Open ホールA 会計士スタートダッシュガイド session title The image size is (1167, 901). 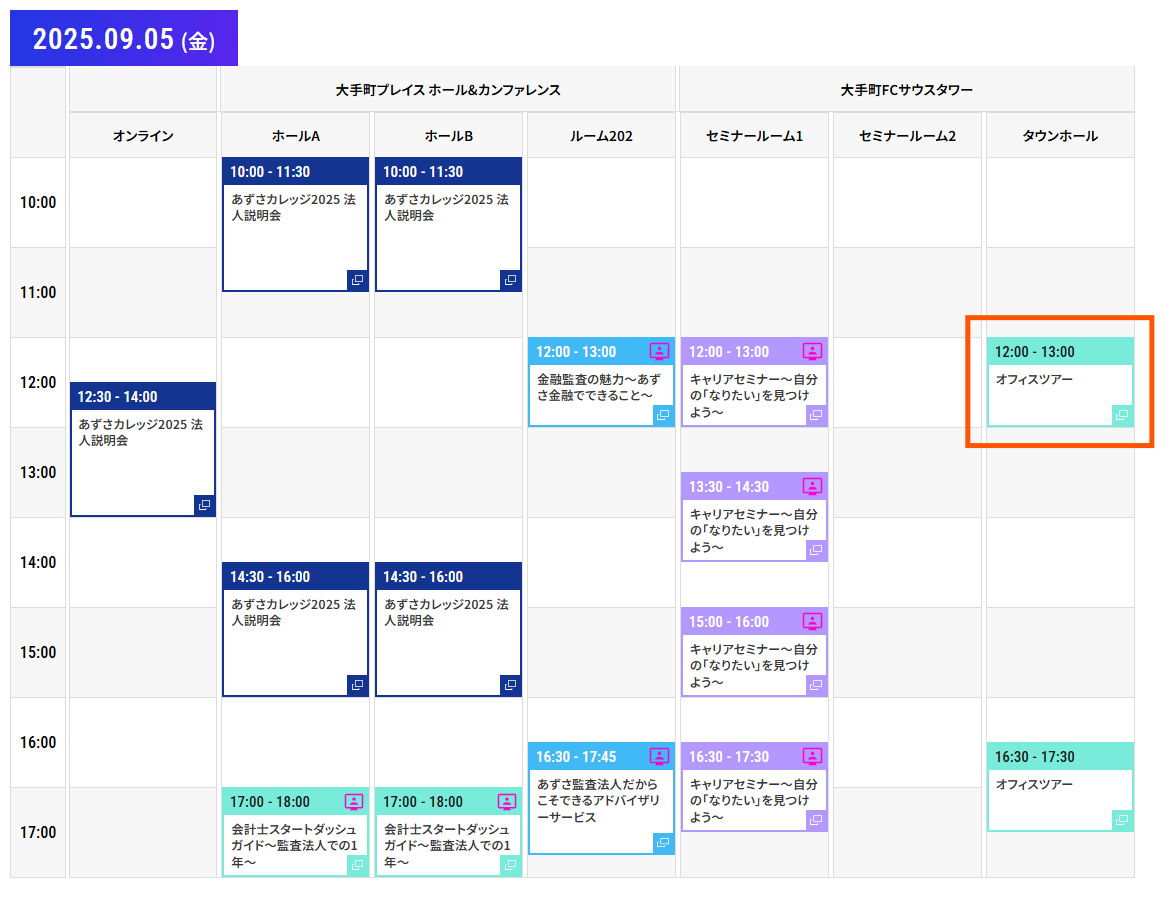point(294,845)
